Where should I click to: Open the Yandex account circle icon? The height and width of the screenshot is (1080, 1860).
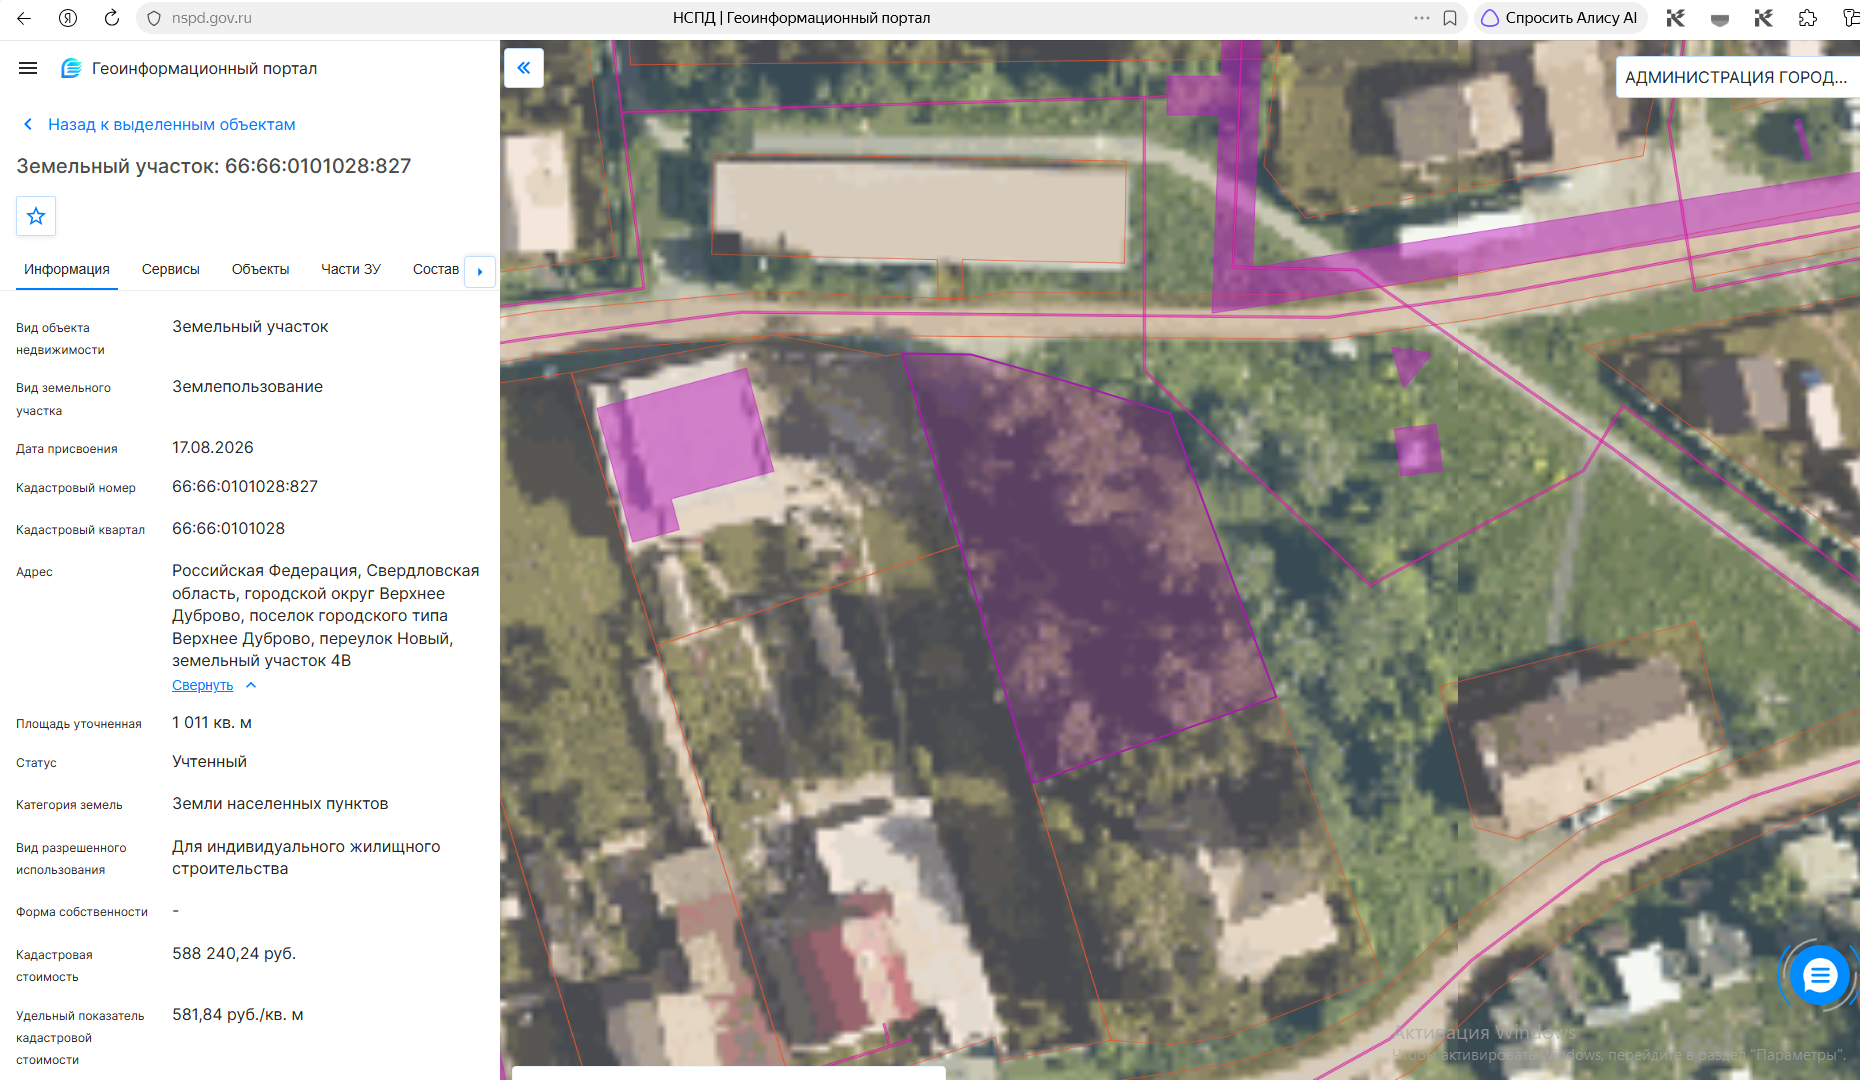click(x=68, y=18)
